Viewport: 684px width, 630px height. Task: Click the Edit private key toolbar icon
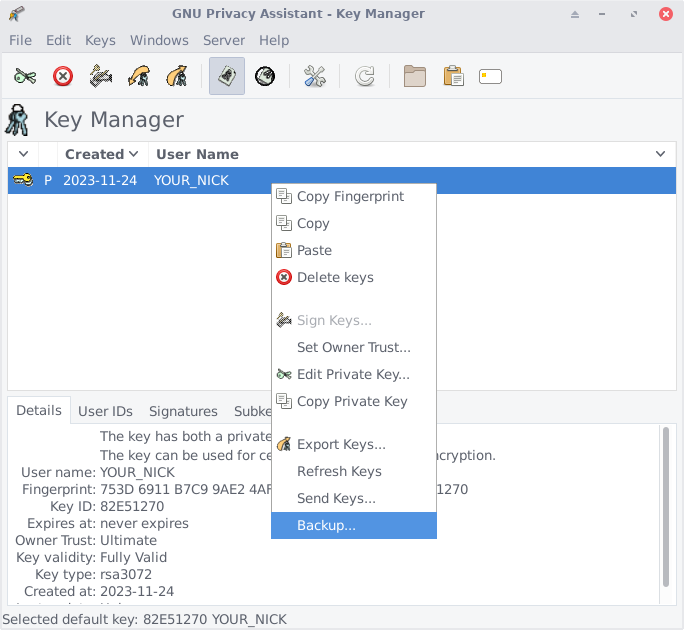pos(25,76)
